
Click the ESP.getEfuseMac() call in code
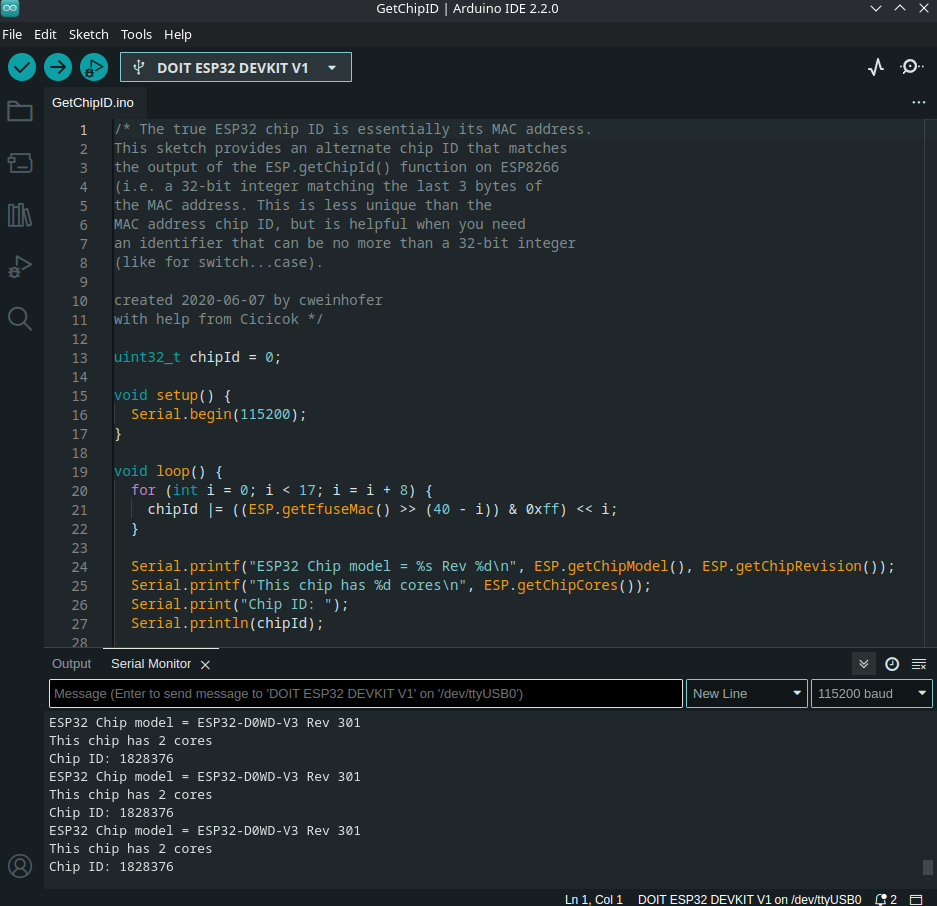[x=319, y=509]
